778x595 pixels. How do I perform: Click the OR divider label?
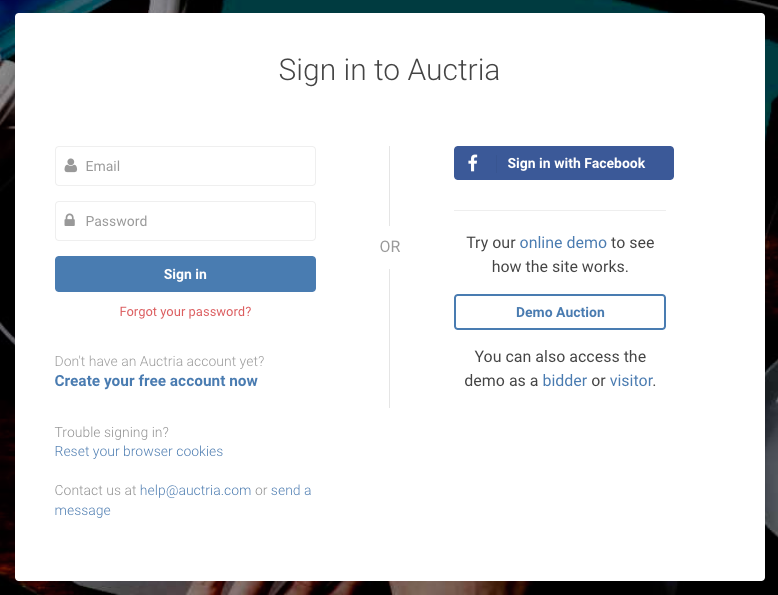point(389,247)
